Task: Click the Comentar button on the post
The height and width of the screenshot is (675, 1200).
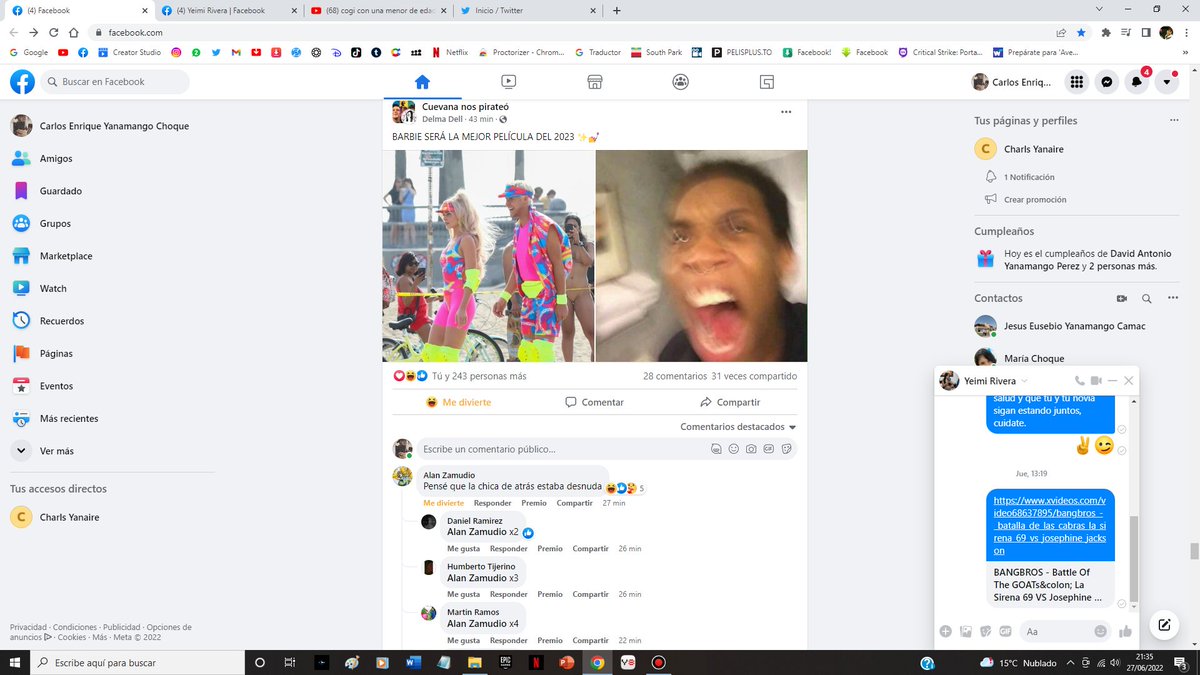Action: point(594,402)
